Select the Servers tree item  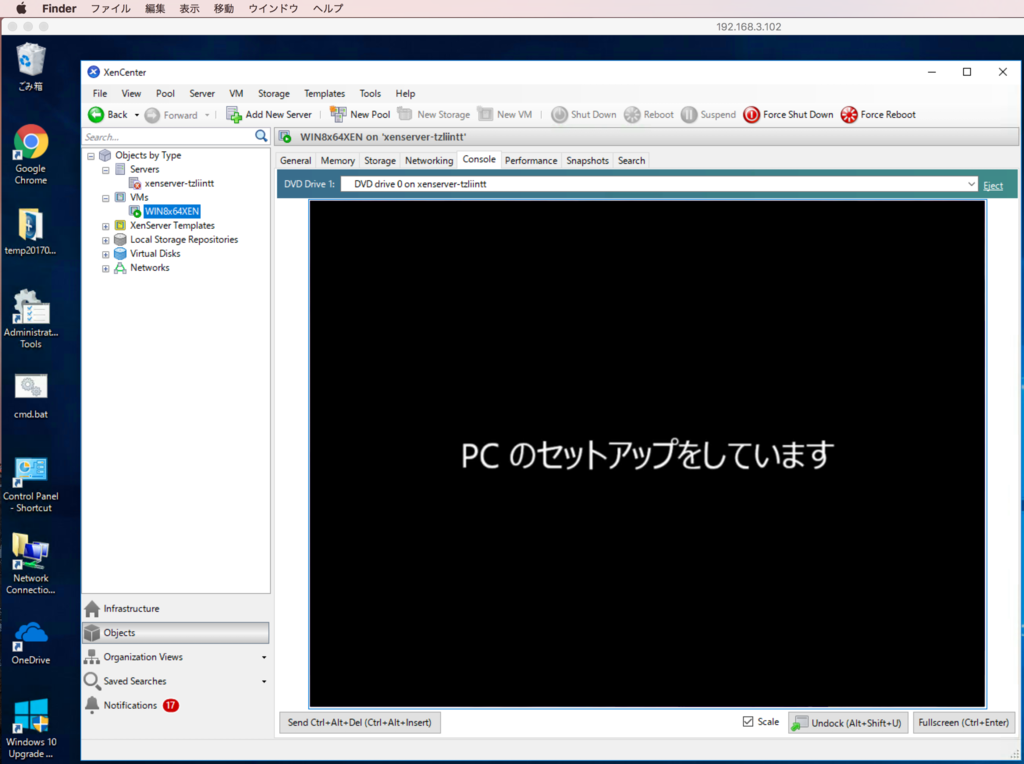click(x=144, y=169)
